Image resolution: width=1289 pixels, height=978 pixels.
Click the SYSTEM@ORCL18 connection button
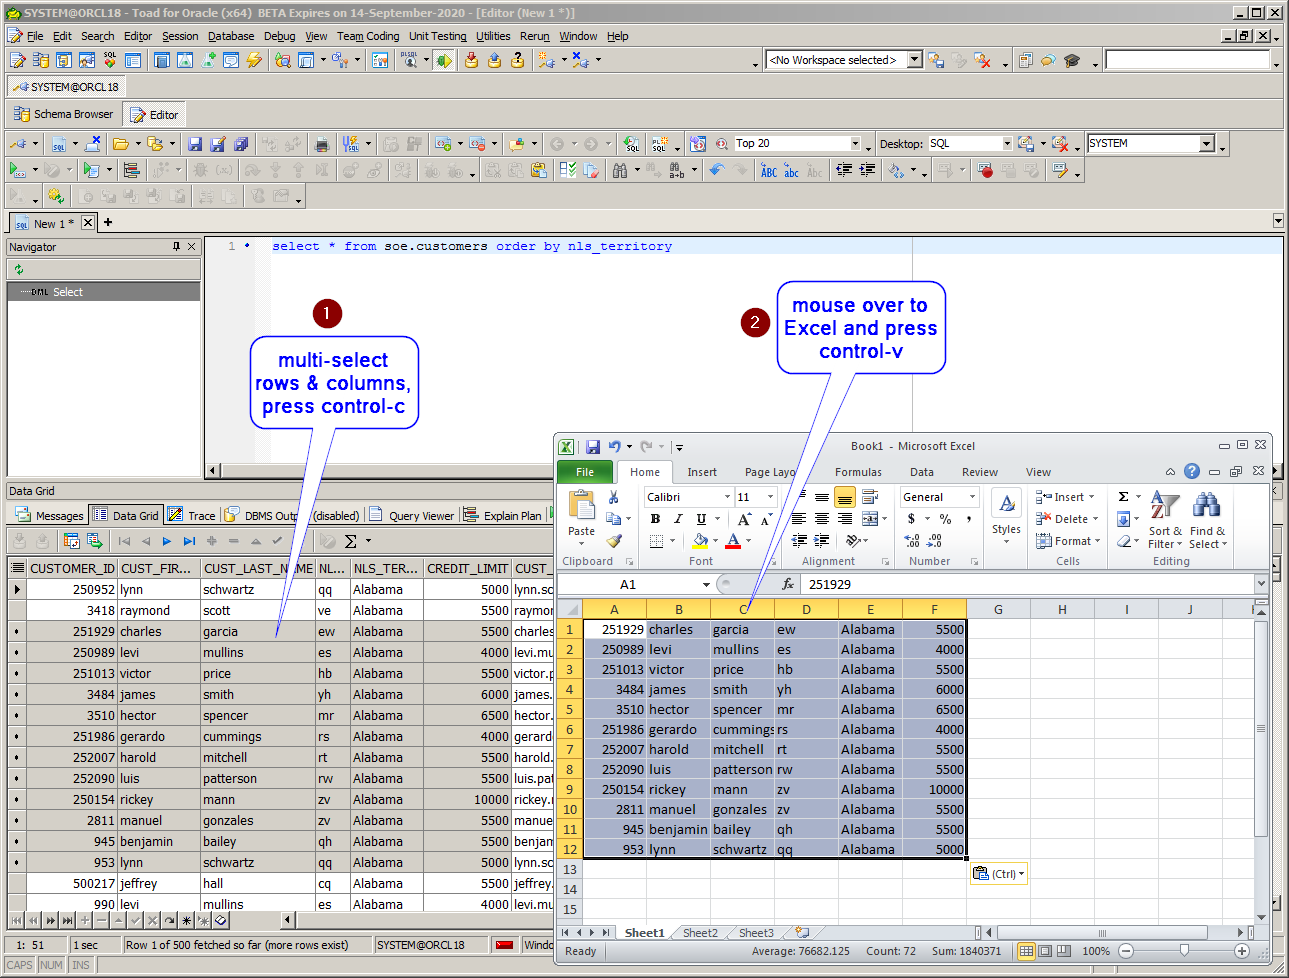pos(66,87)
